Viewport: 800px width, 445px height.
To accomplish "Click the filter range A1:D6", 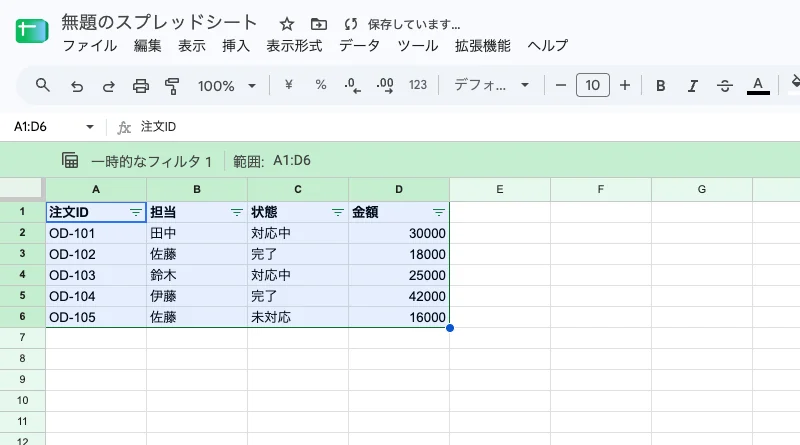I will [x=292, y=161].
